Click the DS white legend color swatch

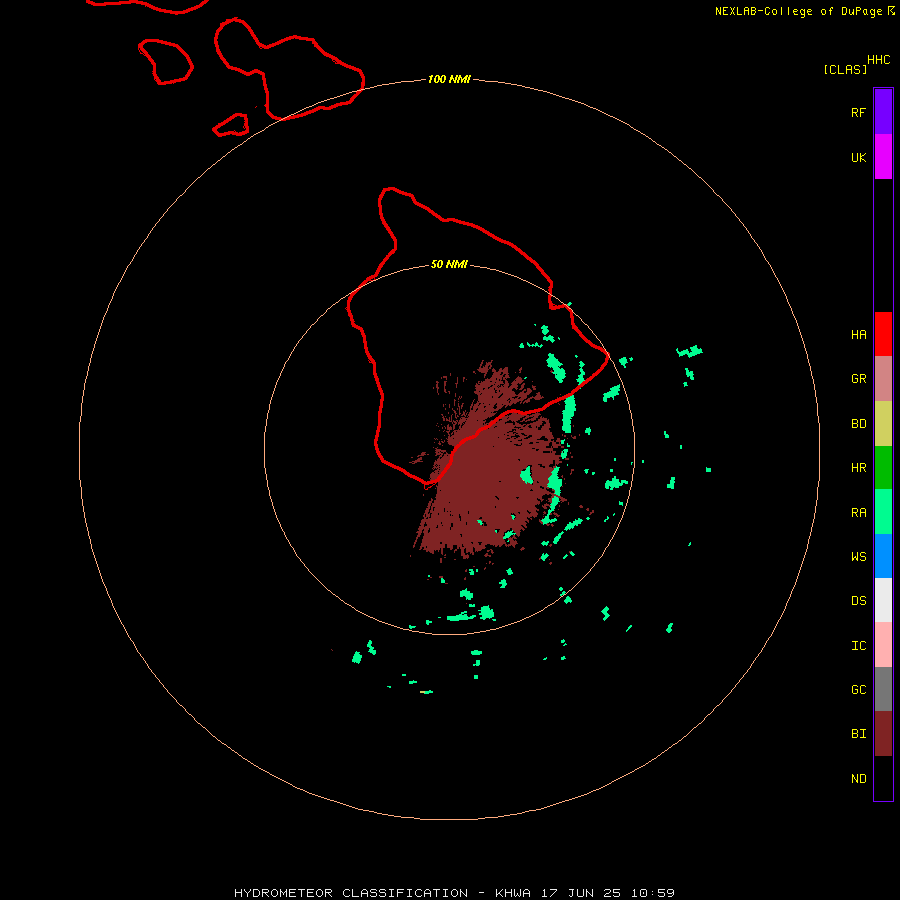(x=883, y=600)
